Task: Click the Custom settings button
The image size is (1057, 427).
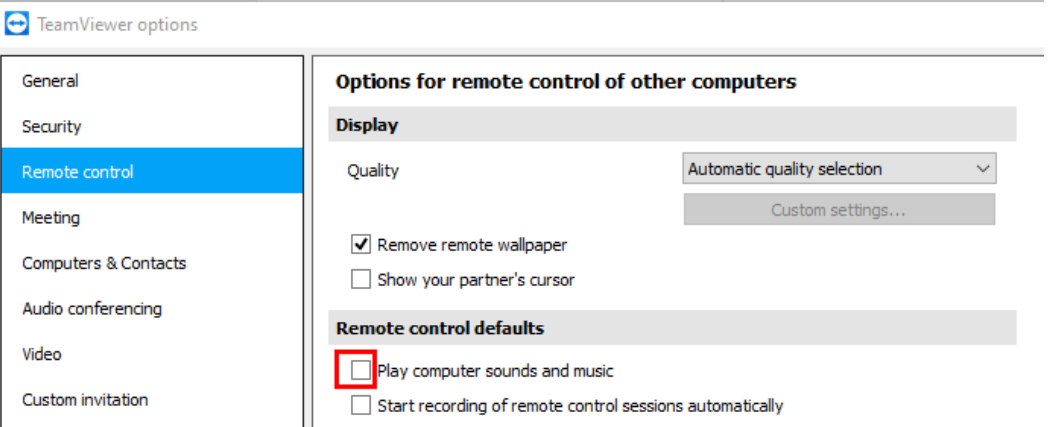Action: tap(839, 210)
